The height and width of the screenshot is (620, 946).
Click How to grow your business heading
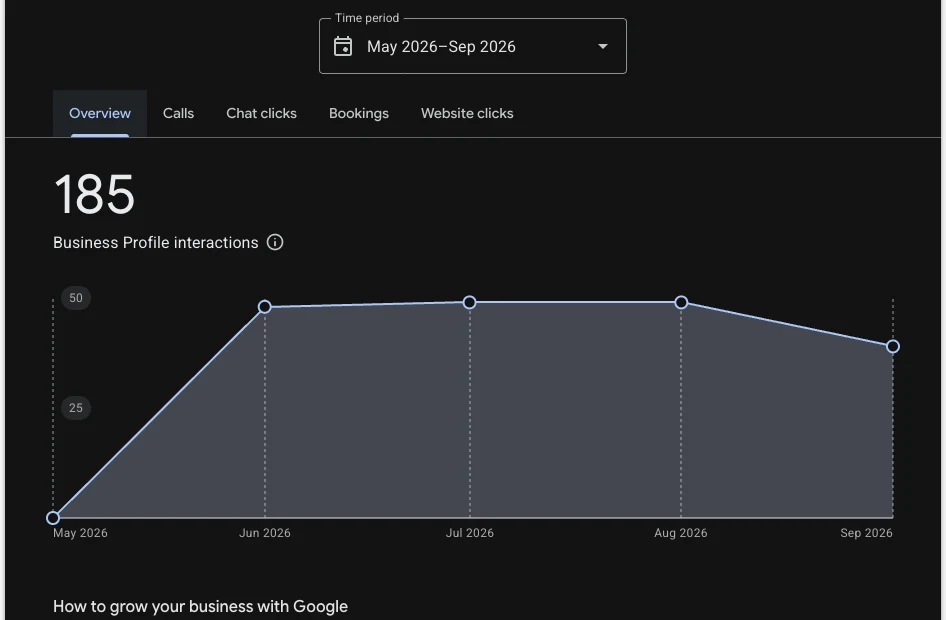tap(200, 607)
